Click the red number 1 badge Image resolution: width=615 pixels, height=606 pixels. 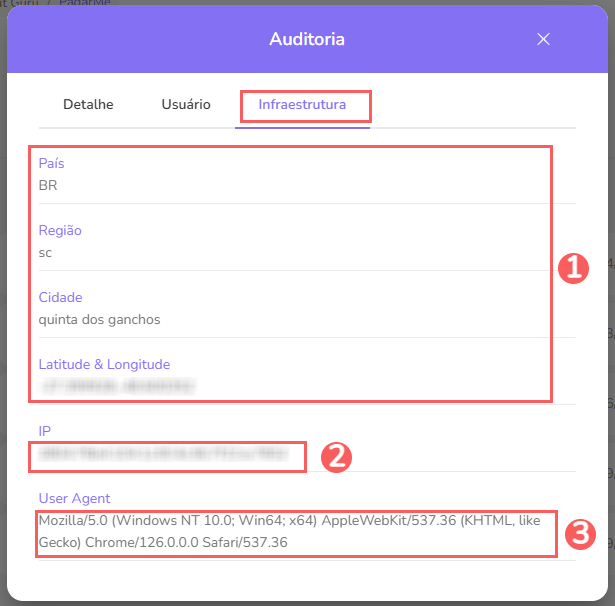tap(572, 268)
